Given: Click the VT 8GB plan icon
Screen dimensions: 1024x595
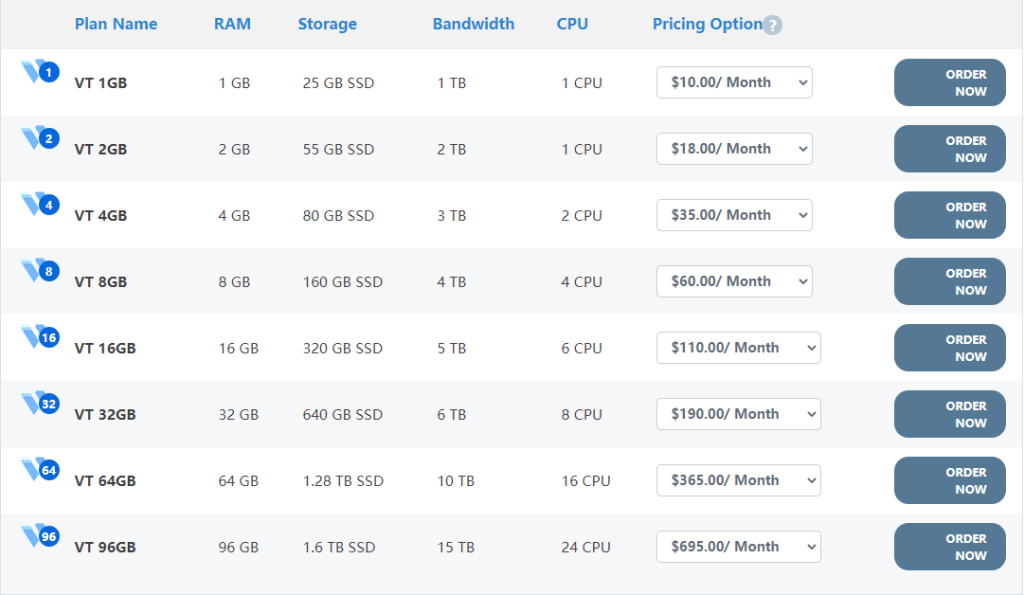Looking at the screenshot, I should coord(40,271).
